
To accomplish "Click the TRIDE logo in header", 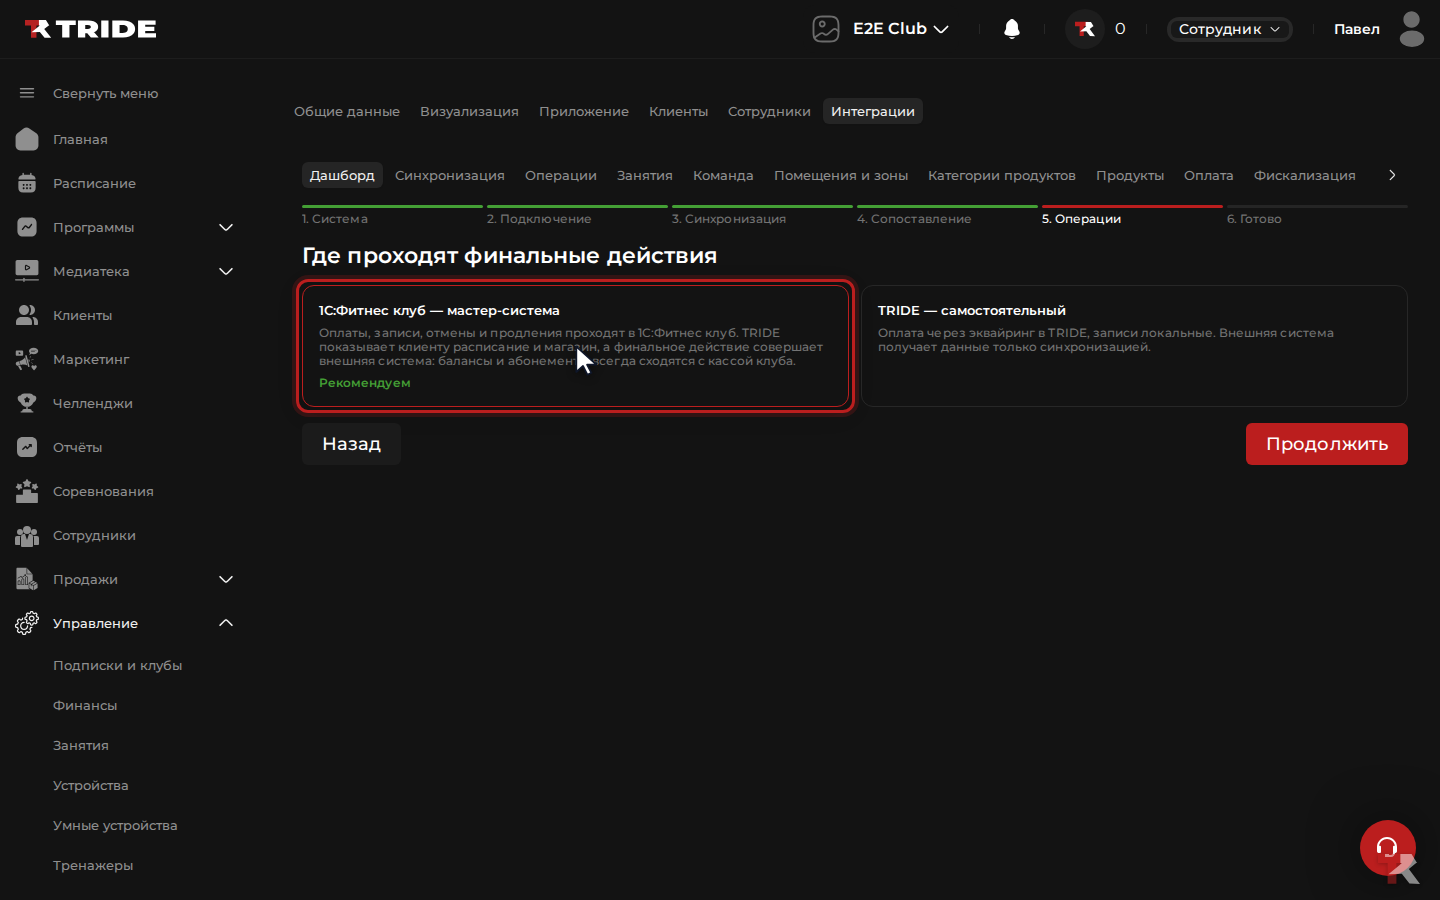I will (90, 29).
